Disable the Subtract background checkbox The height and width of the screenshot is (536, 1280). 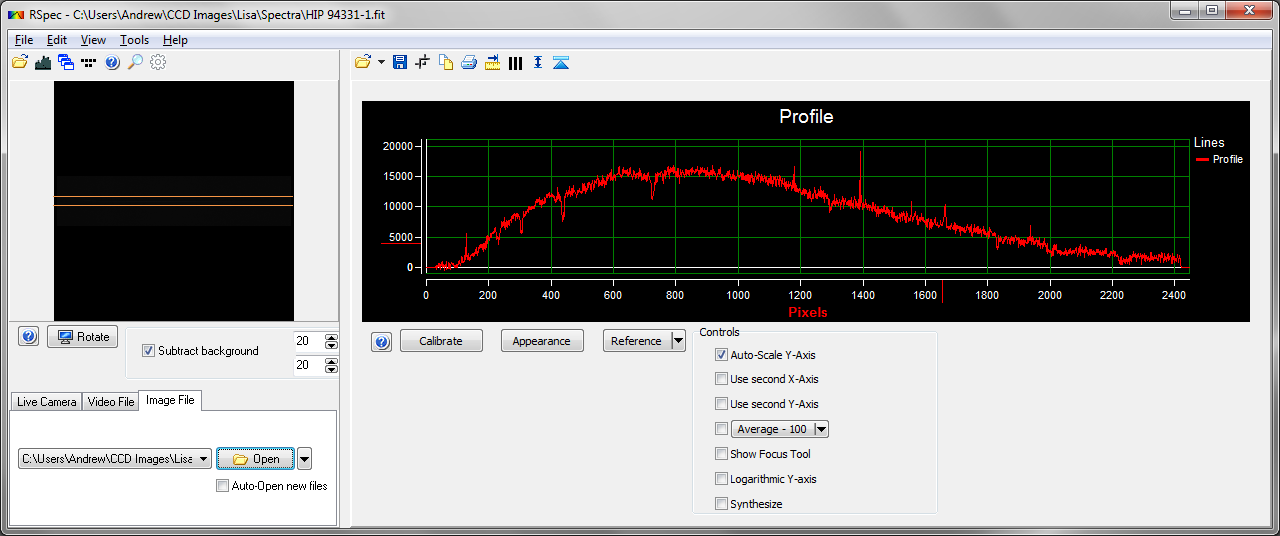pyautogui.click(x=149, y=351)
